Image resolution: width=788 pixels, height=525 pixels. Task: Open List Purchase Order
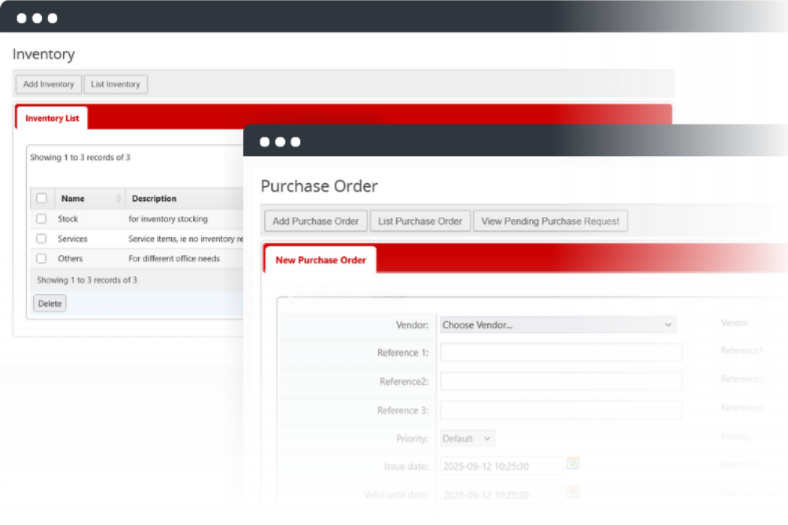[x=420, y=221]
